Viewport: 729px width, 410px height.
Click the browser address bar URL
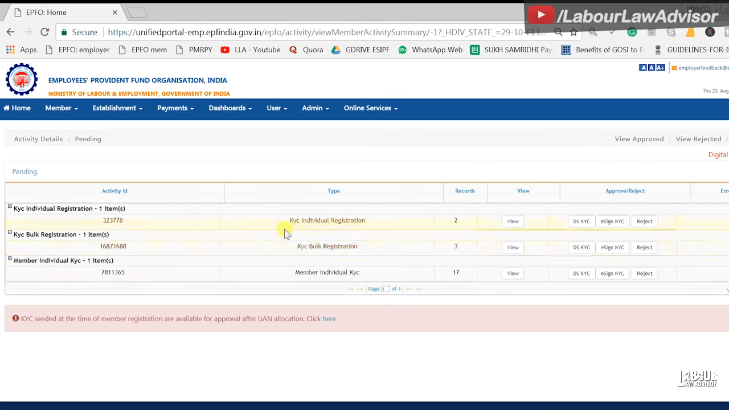325,32
